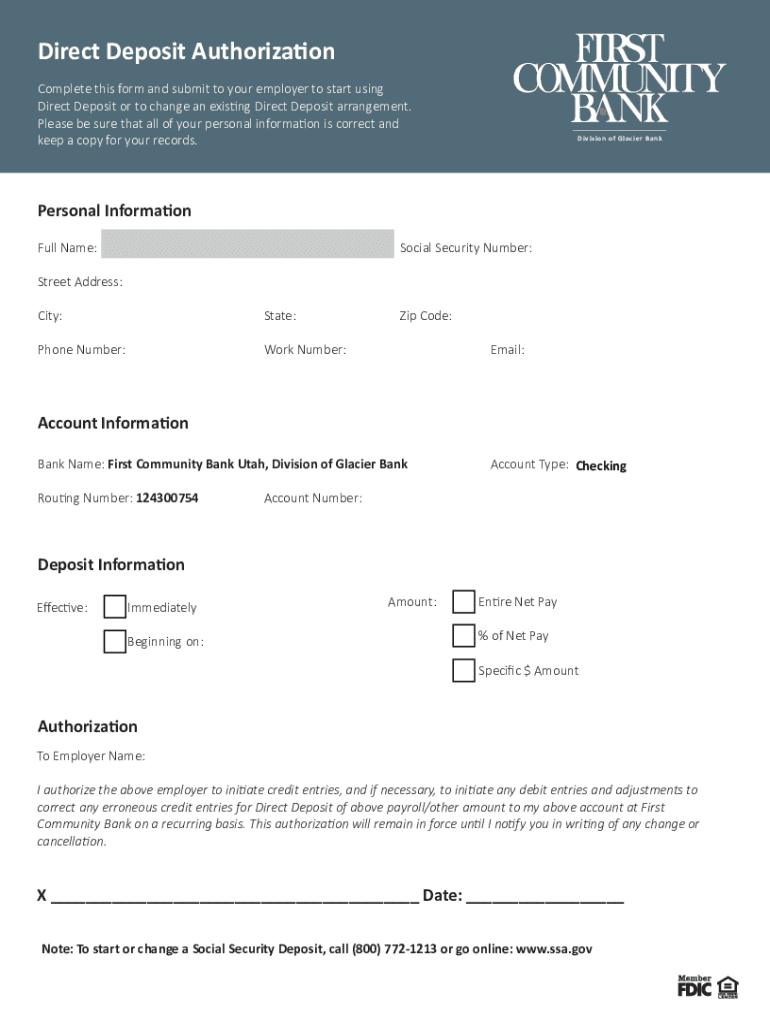
Task: Check the Beginning on checkbox
Action: (115, 641)
